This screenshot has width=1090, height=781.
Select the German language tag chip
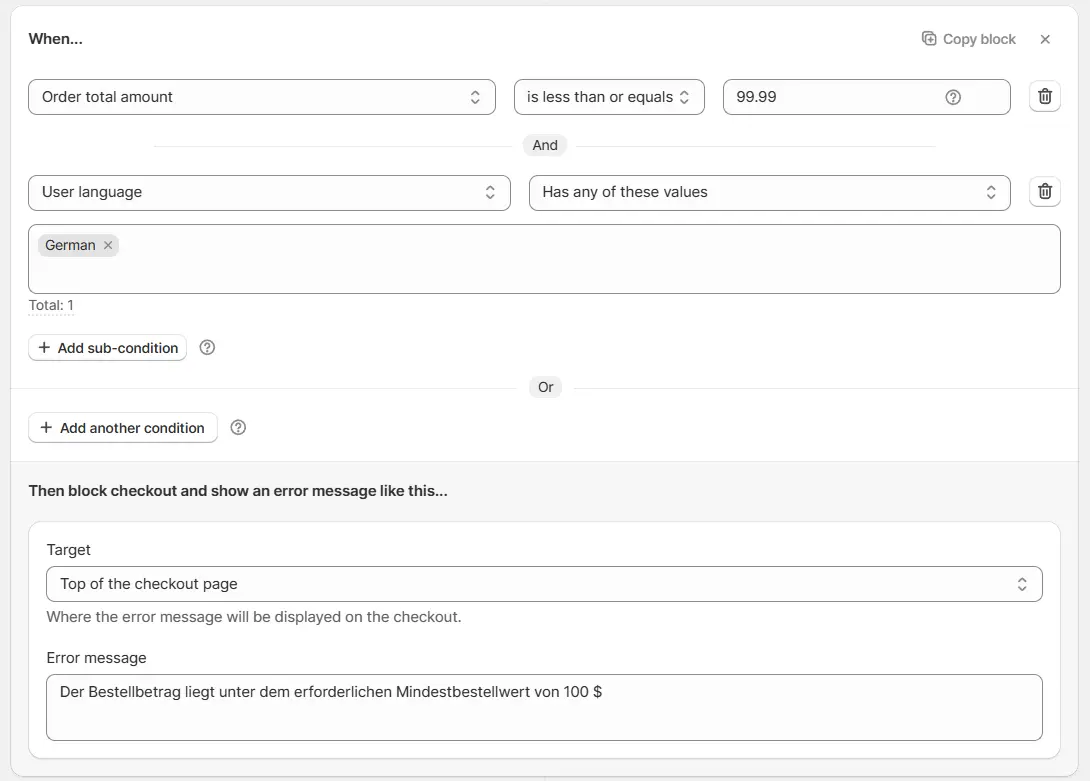70,245
